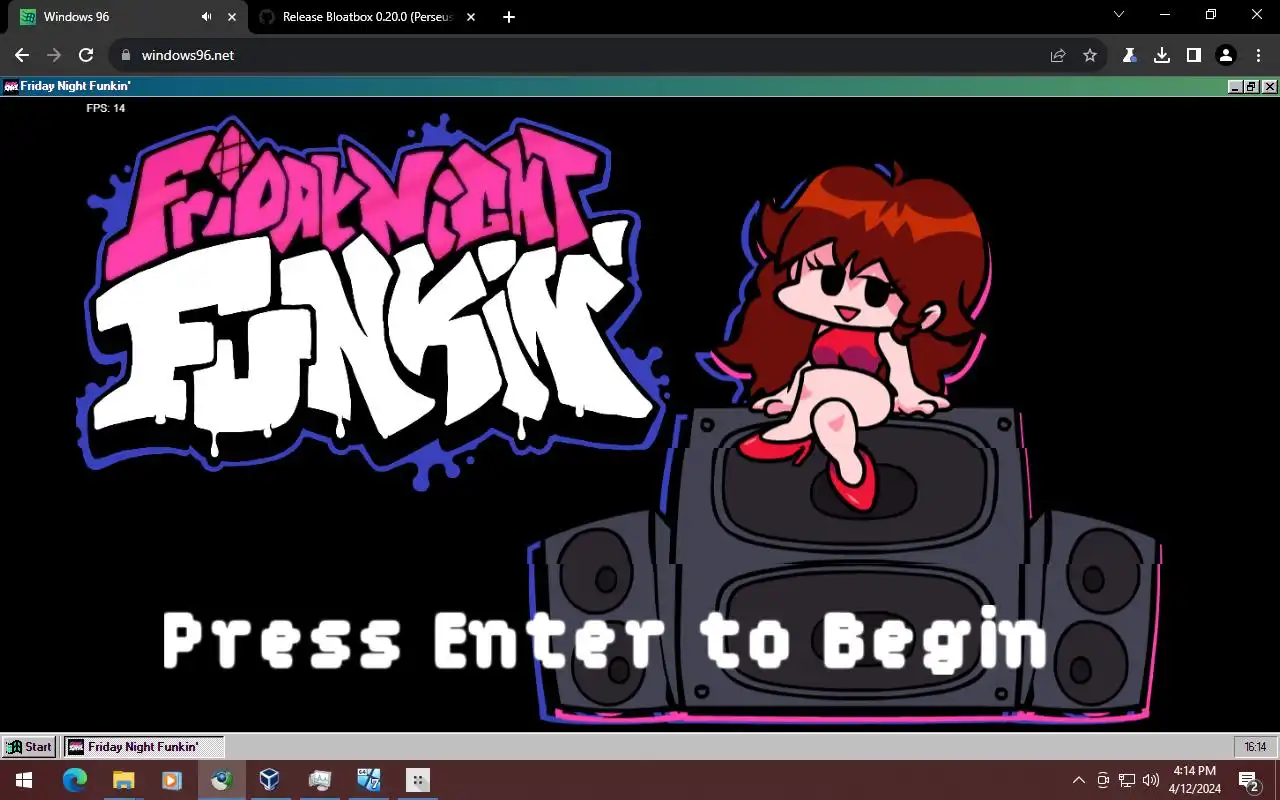
Task: Open the Chrome three-dot menu
Action: pyautogui.click(x=1258, y=55)
